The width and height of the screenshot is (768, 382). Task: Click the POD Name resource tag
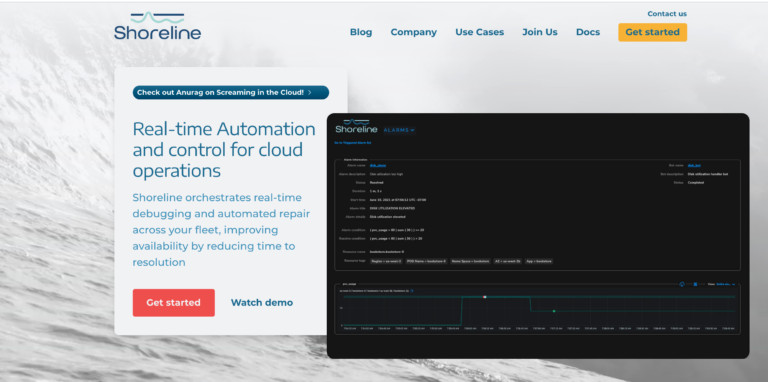[426, 261]
